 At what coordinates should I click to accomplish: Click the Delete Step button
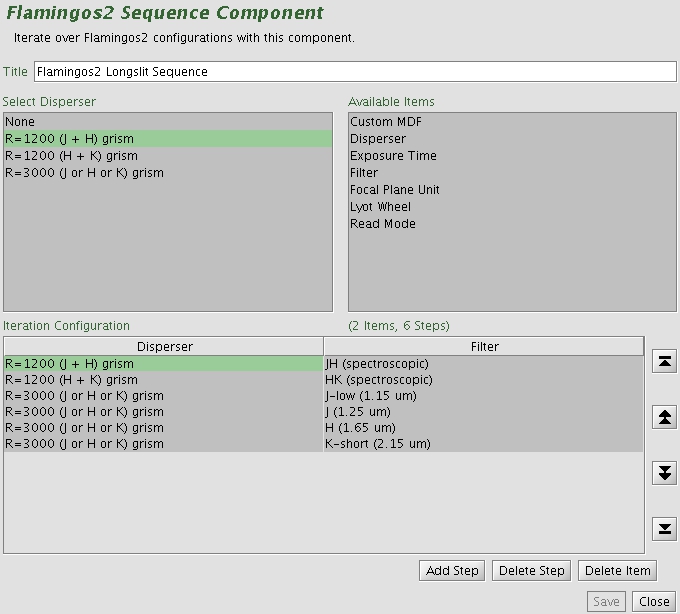tap(531, 570)
